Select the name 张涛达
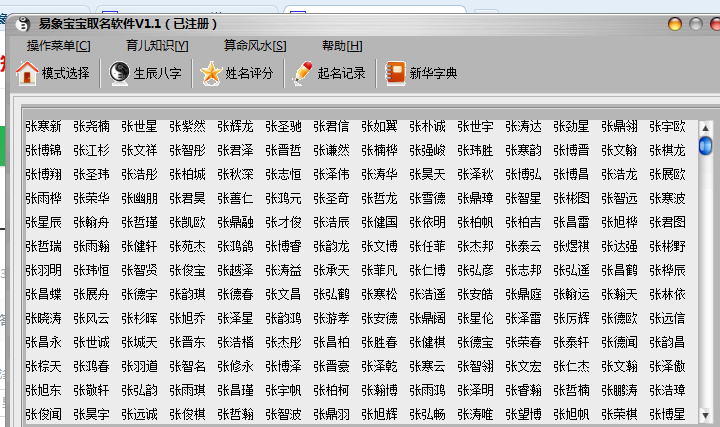Viewport: 720px width, 427px height. tap(523, 126)
